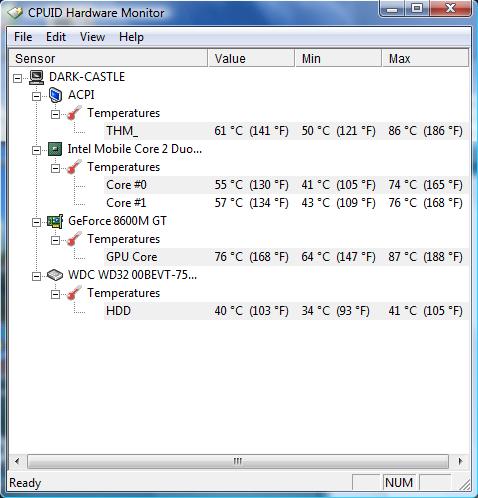478x498 pixels.
Task: Click the horizontal scrollbar right arrow
Action: coord(460,461)
